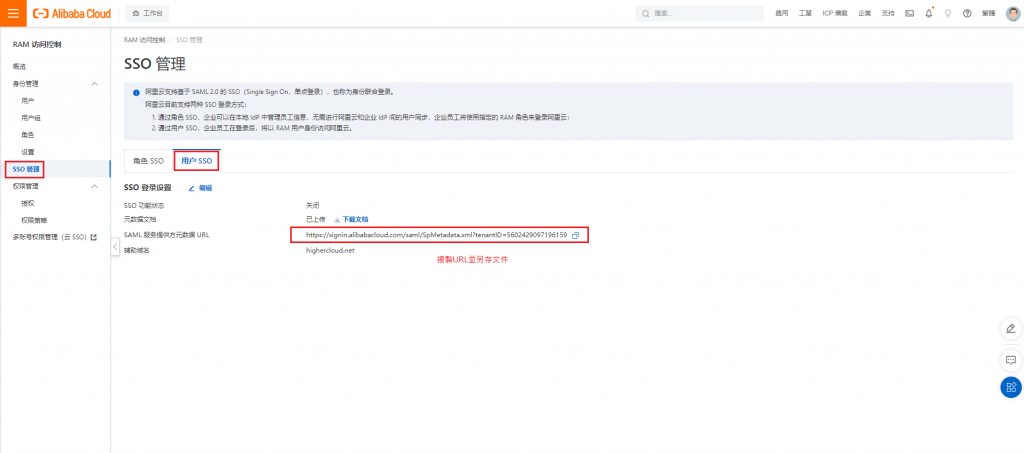This screenshot has height=453, width=1024.
Task: Click the 元数据文档 label
Action: 140,219
